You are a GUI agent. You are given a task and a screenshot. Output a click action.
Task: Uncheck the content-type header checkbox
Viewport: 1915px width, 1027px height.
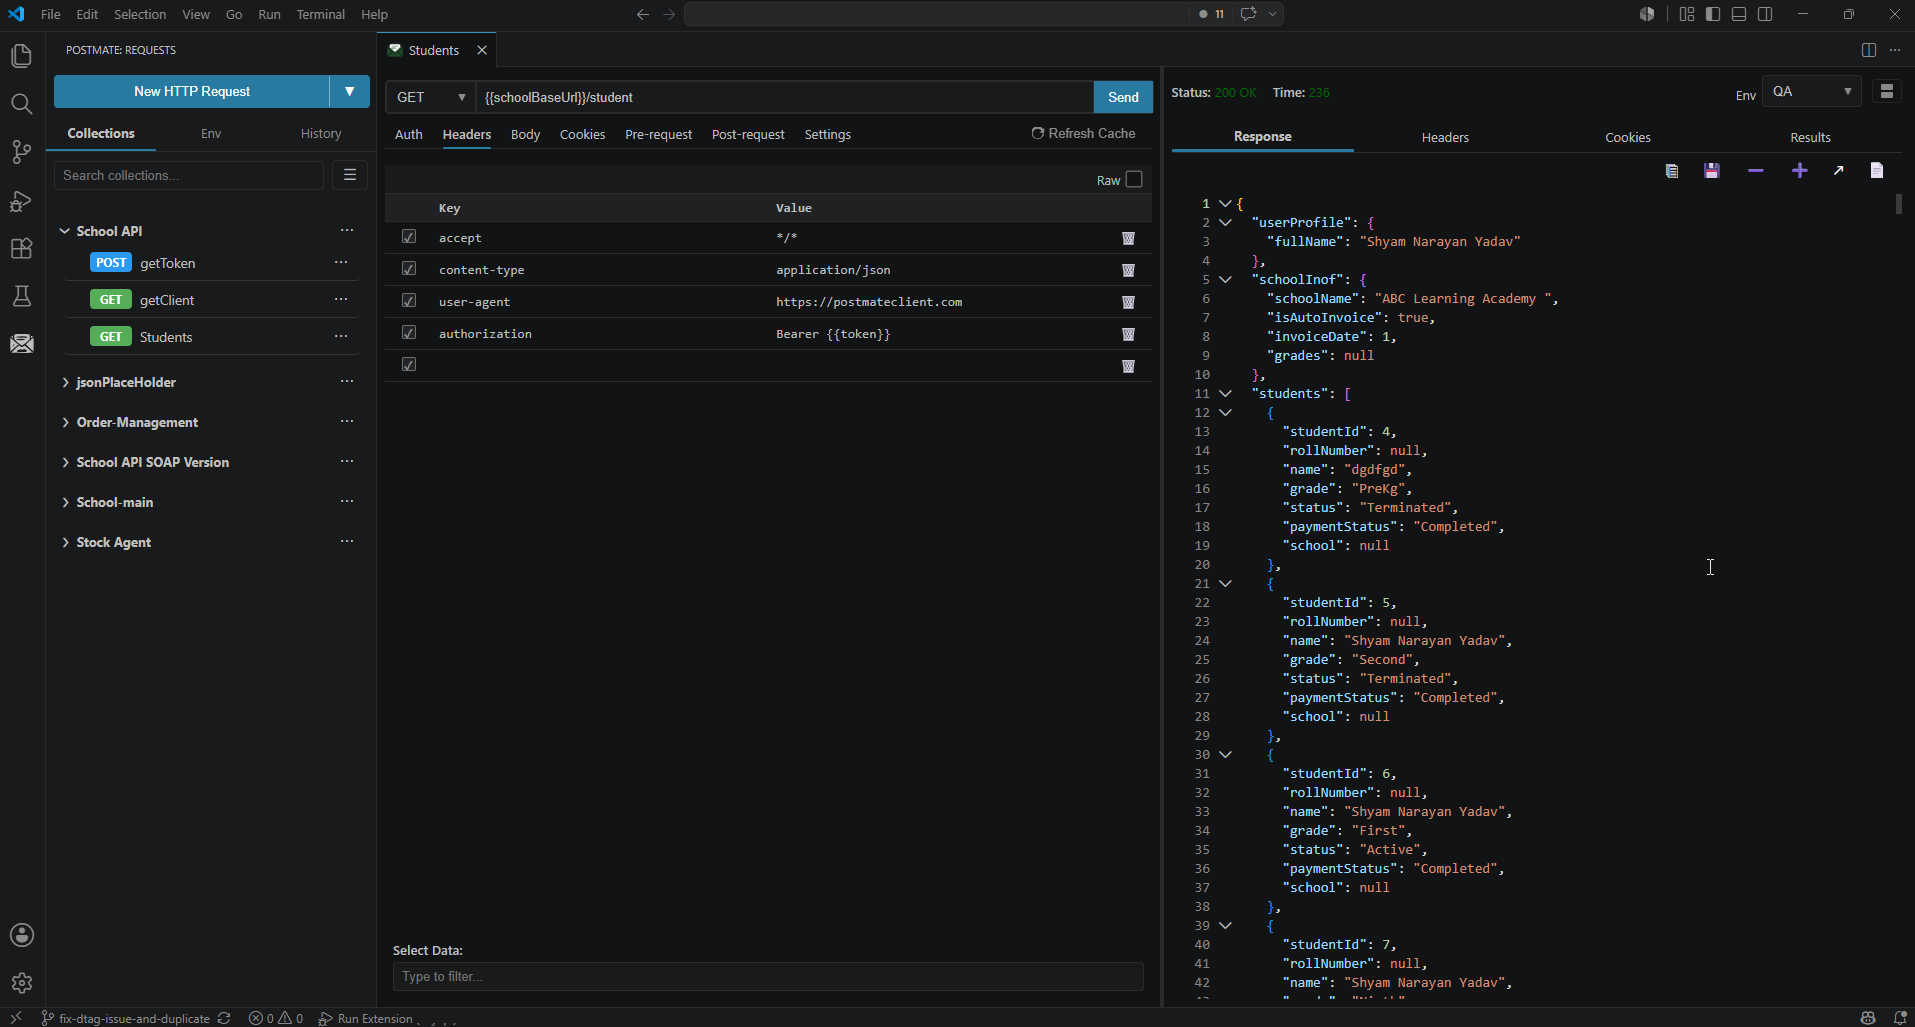[x=409, y=269]
